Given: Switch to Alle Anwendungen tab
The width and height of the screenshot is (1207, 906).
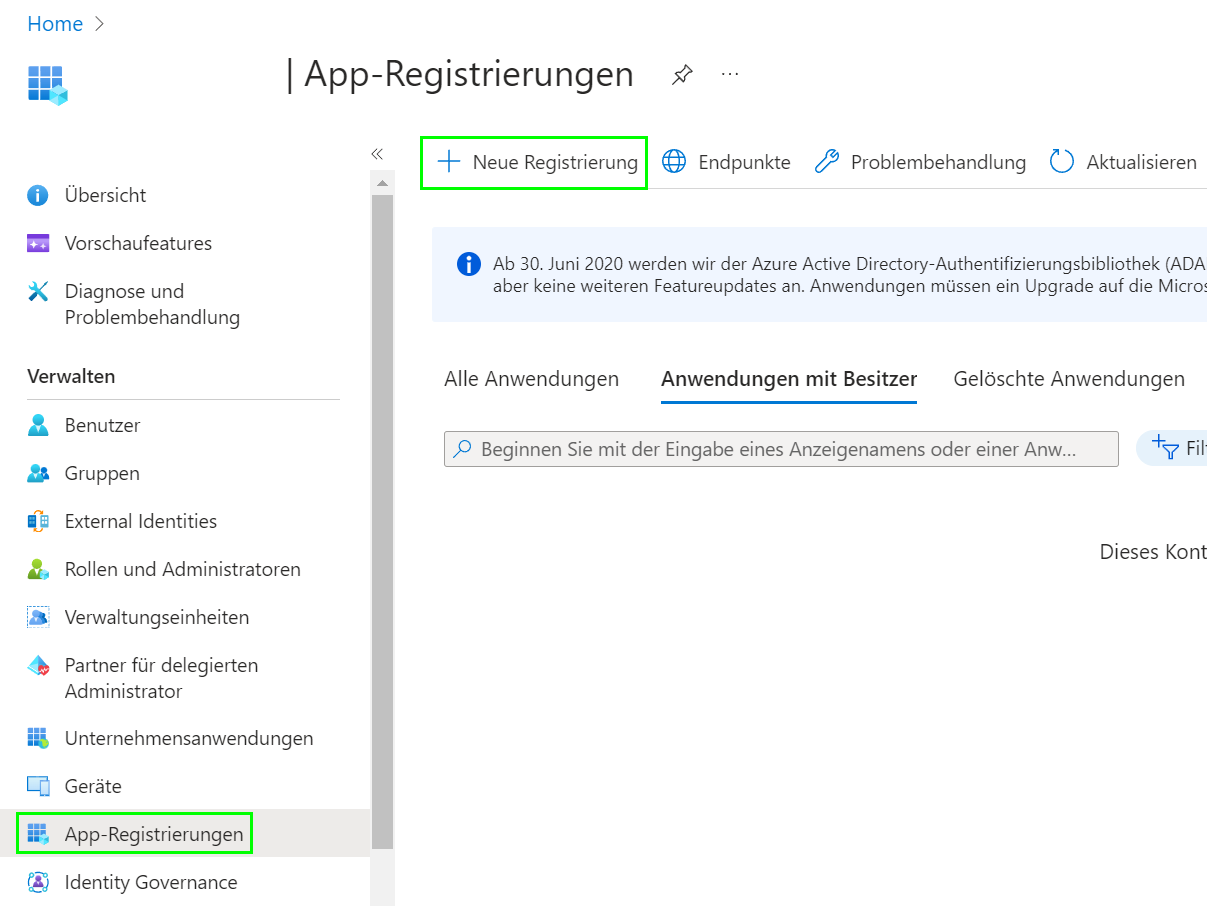Looking at the screenshot, I should 531,379.
